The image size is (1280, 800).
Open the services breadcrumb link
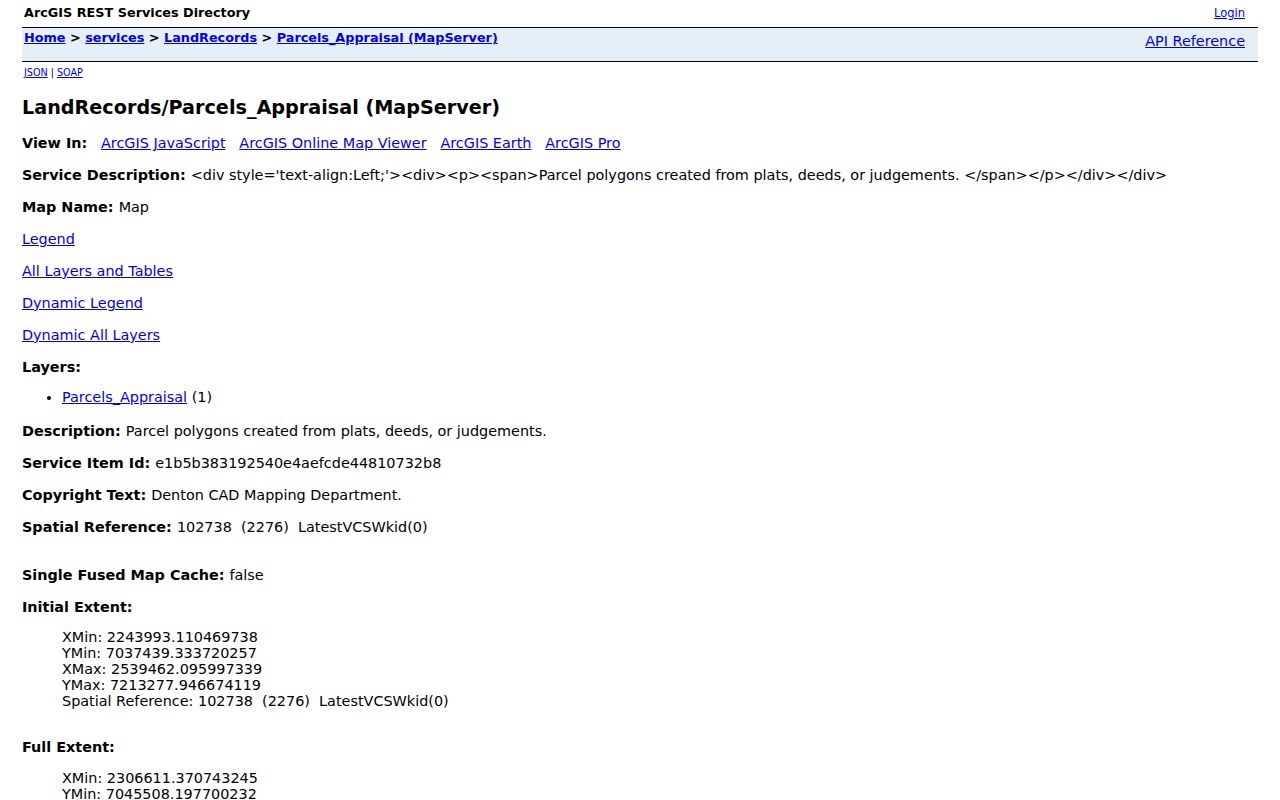coord(114,38)
